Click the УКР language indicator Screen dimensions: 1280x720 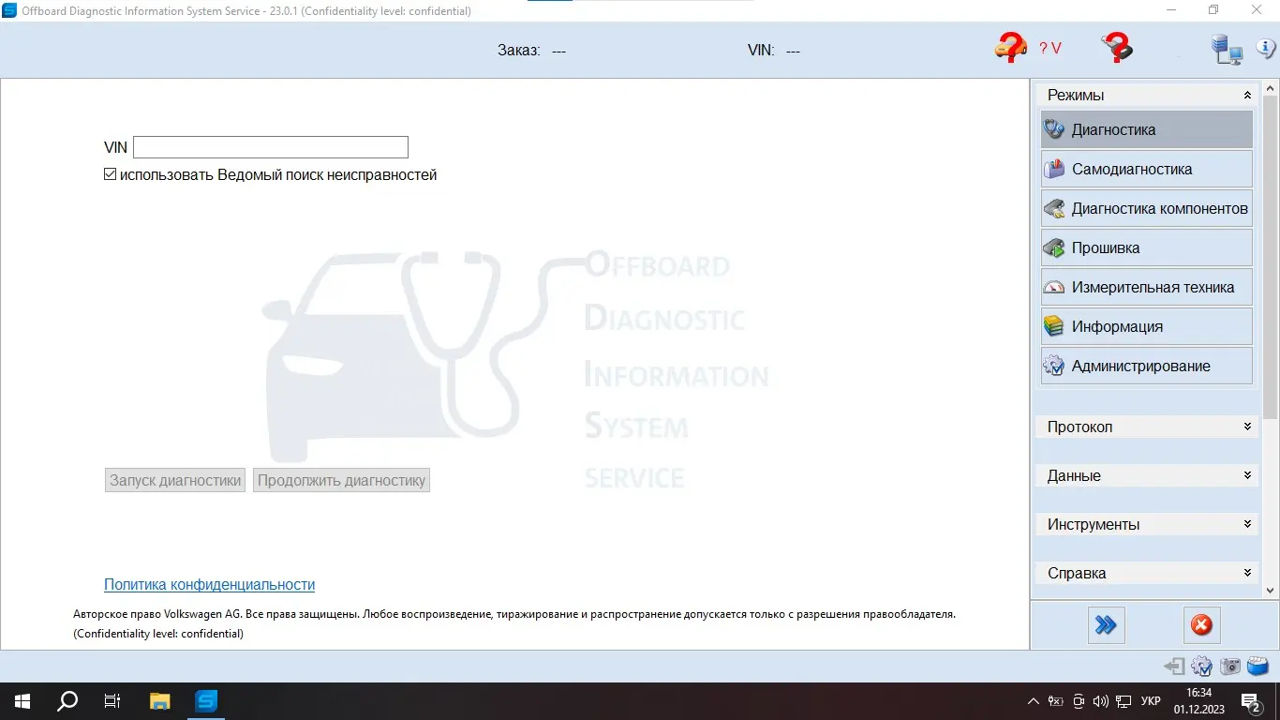pos(1151,701)
